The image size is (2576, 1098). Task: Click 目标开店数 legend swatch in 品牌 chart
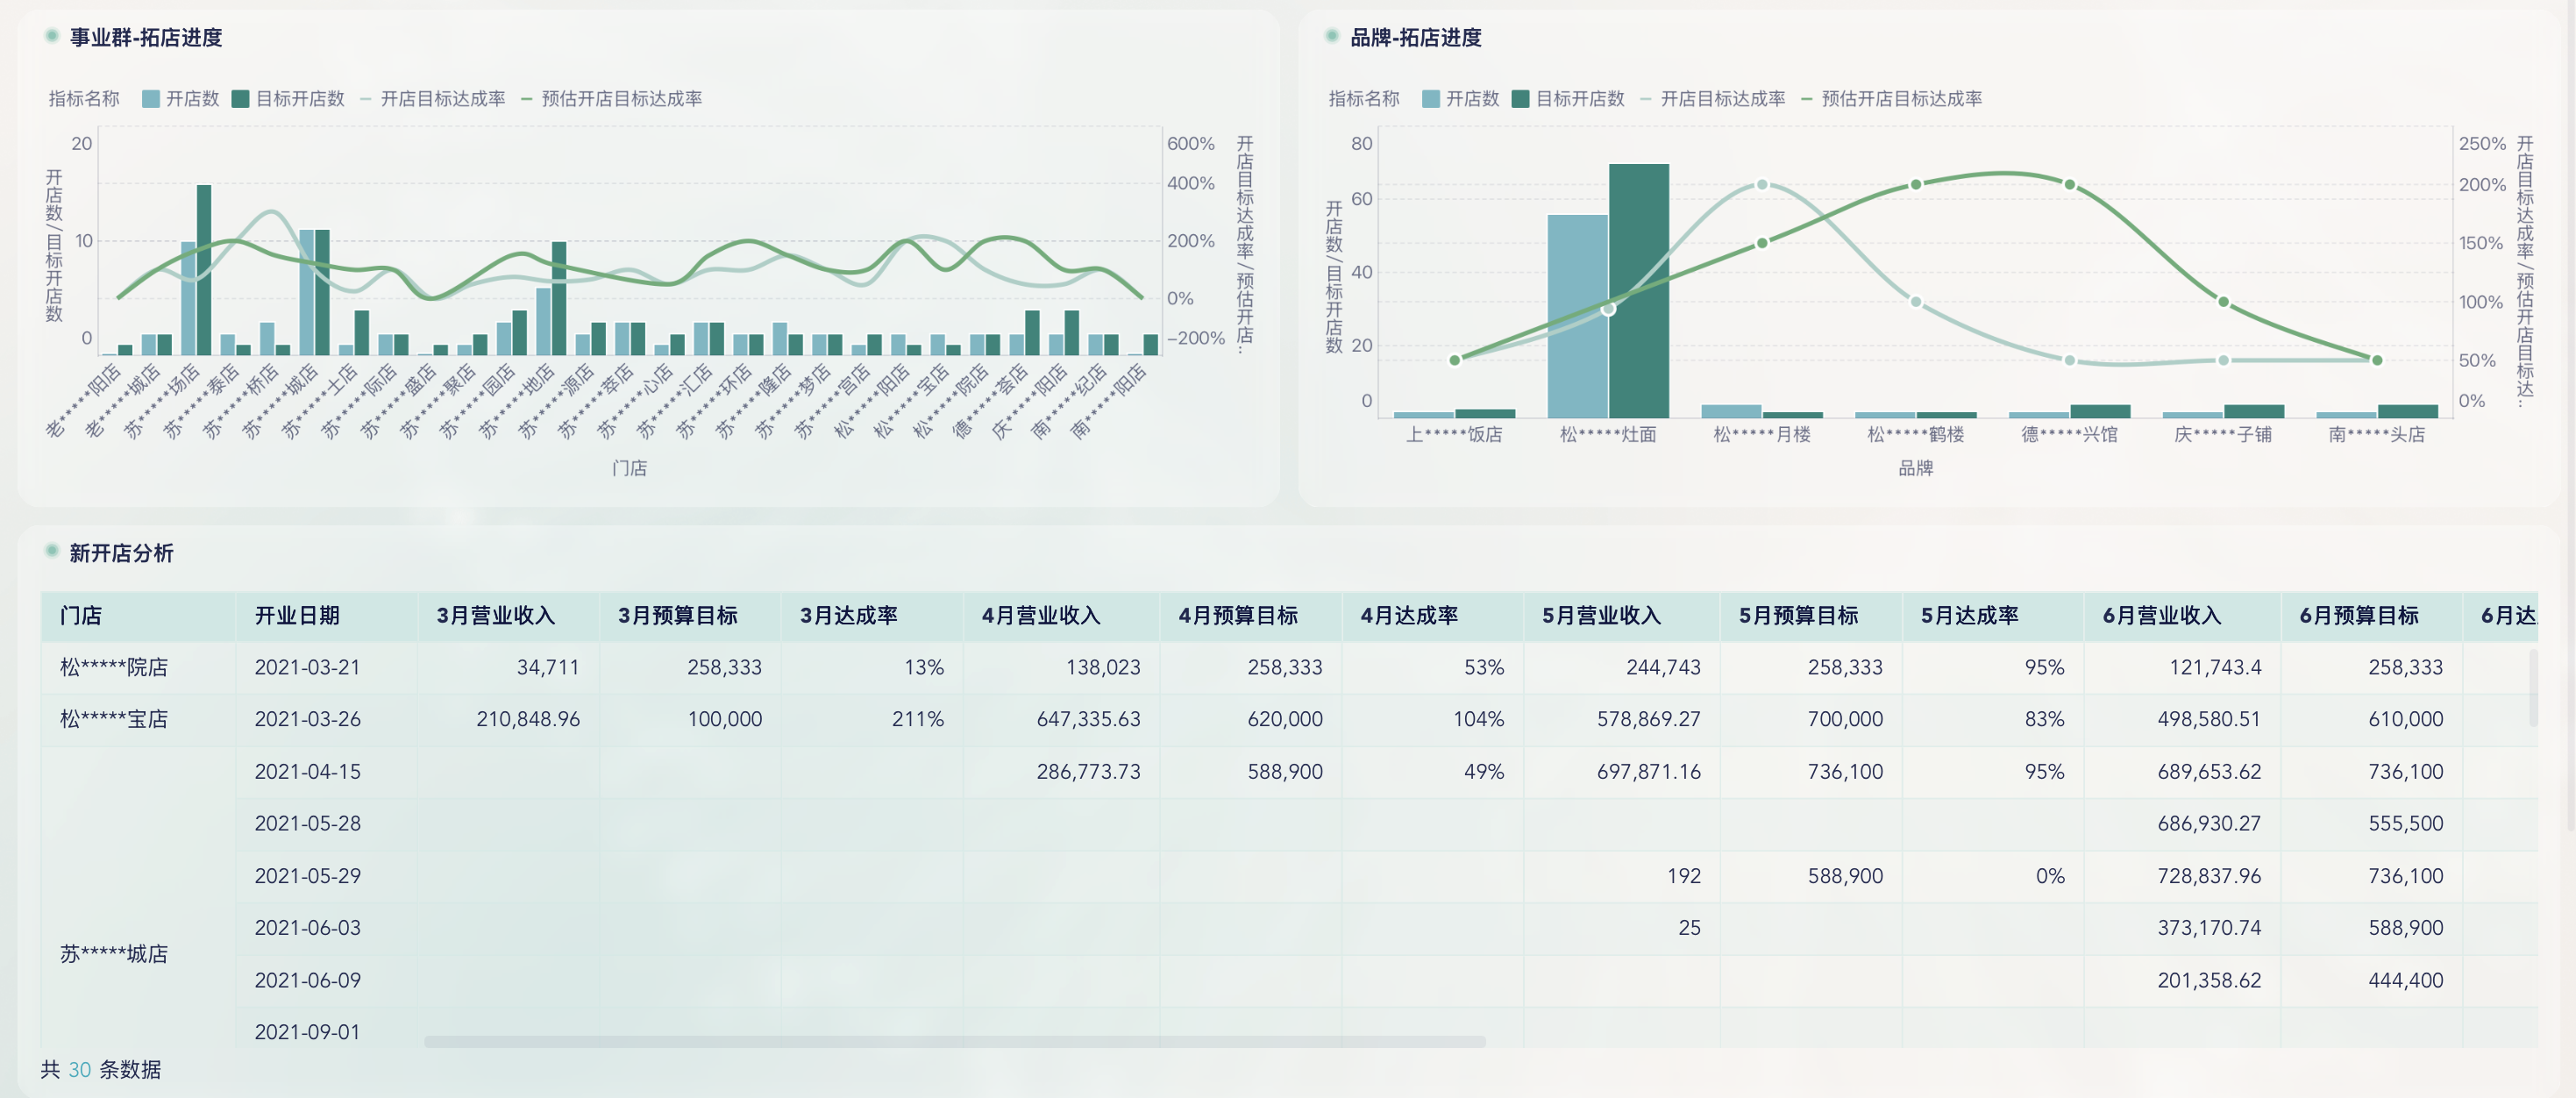click(x=1520, y=99)
